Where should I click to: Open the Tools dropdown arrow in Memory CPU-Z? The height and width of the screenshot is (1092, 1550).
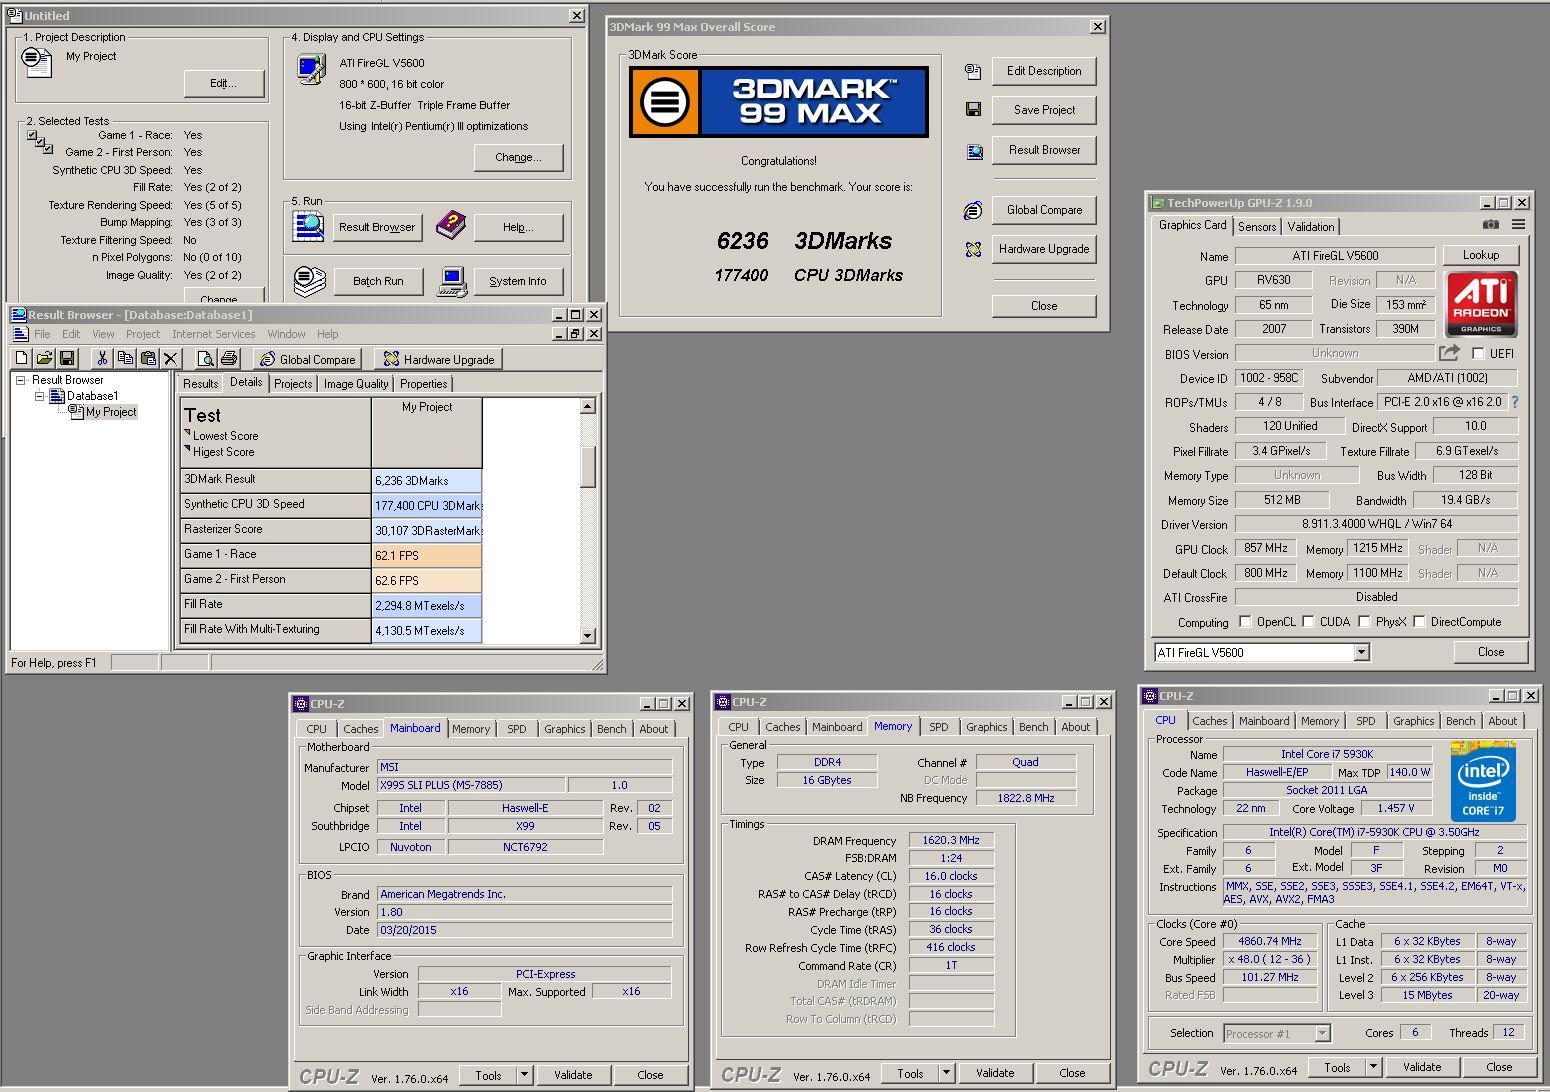[946, 1073]
